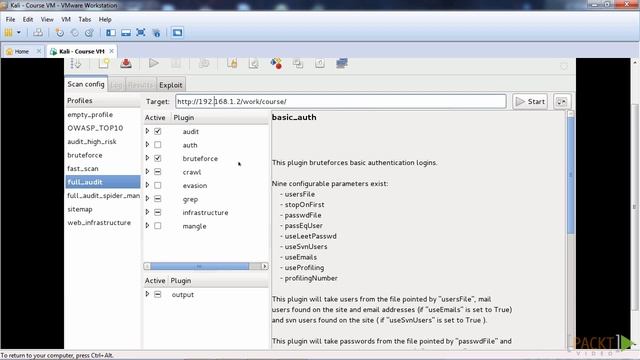Click the red save profile icon

[126, 63]
